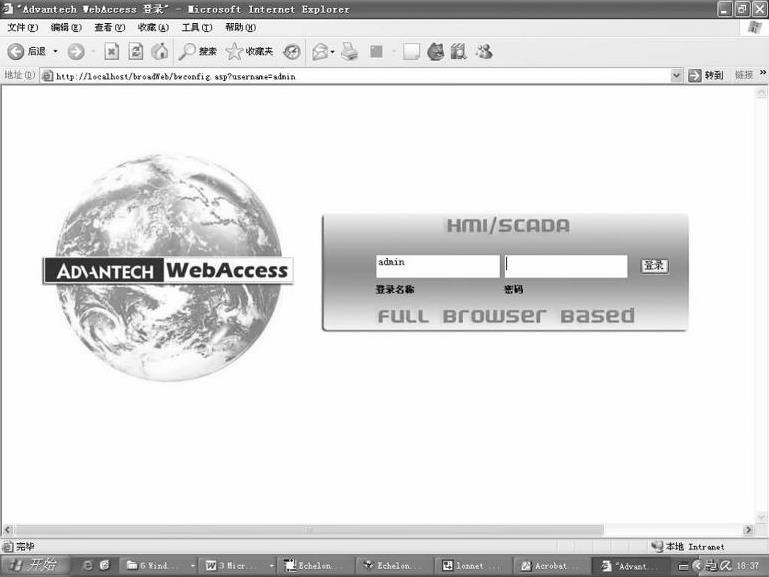Click the Advantech WebAccess logo banner

[x=168, y=271]
